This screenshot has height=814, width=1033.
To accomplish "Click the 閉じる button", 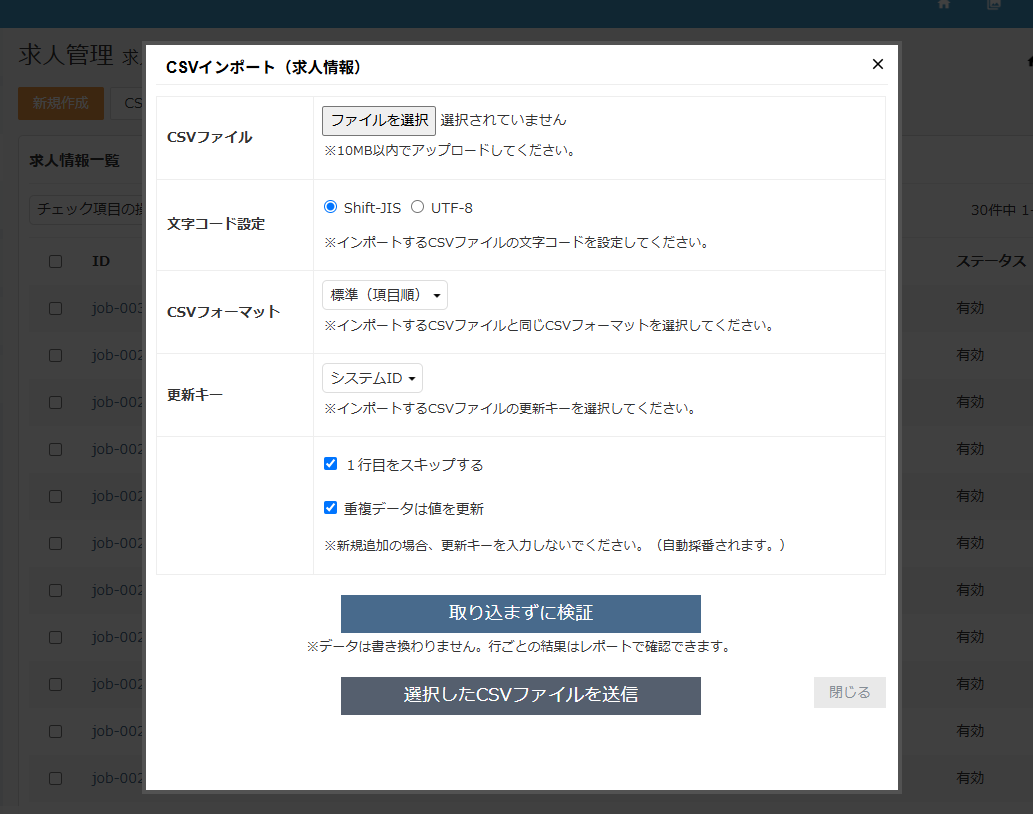I will coord(849,692).
